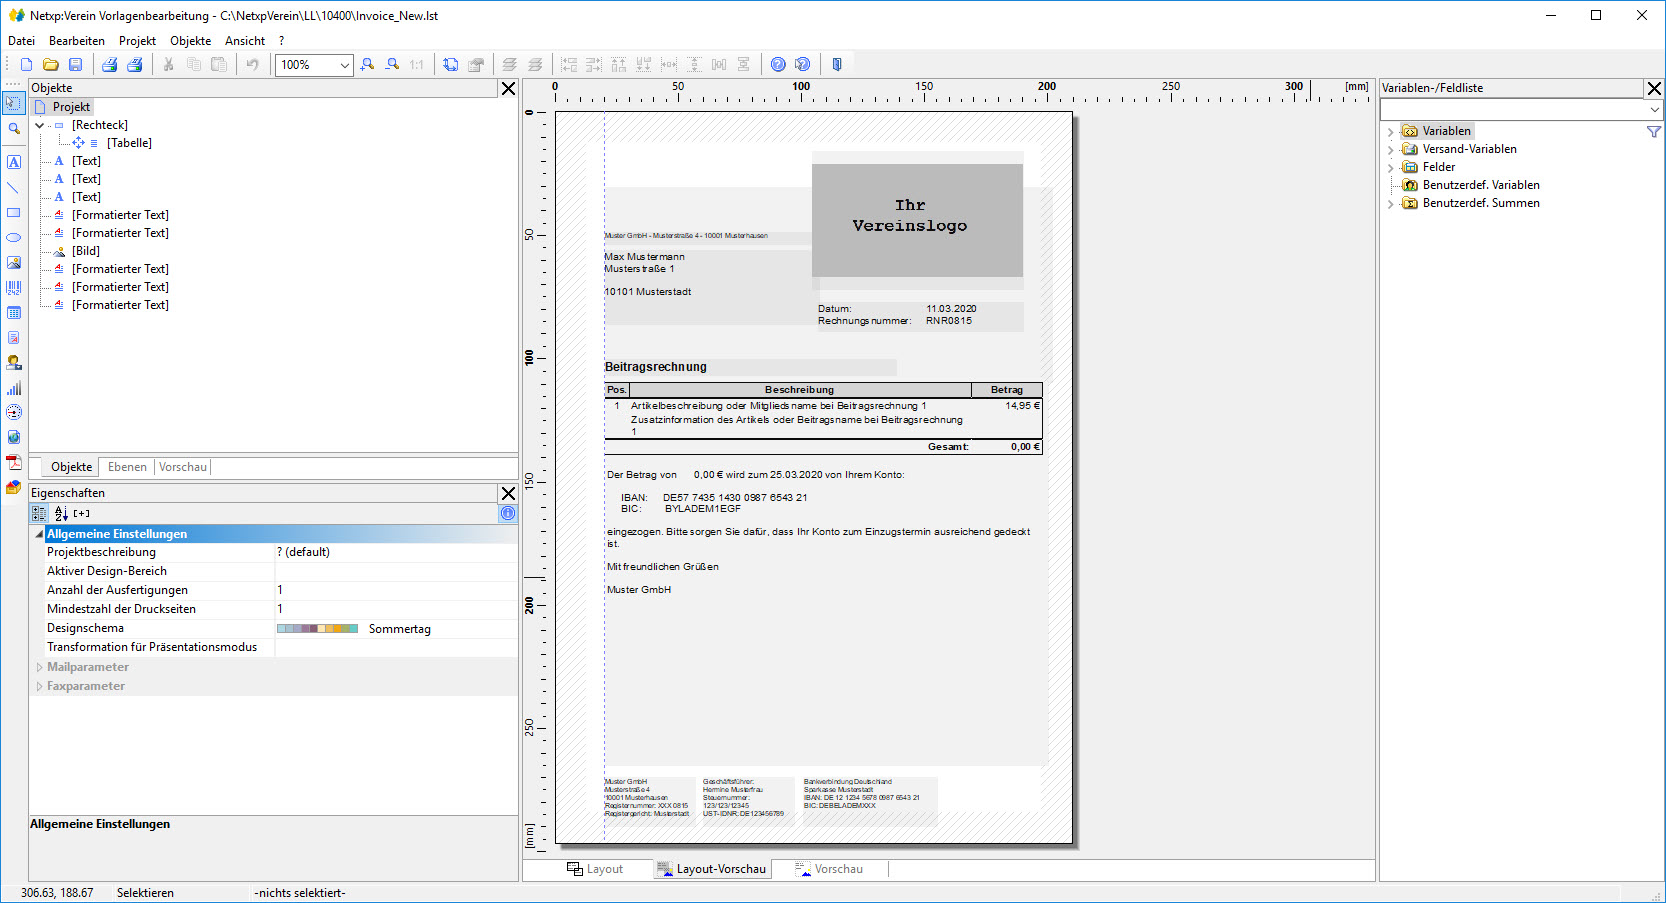Select the Barcode insert tool
This screenshot has height=903, width=1666.
click(14, 288)
